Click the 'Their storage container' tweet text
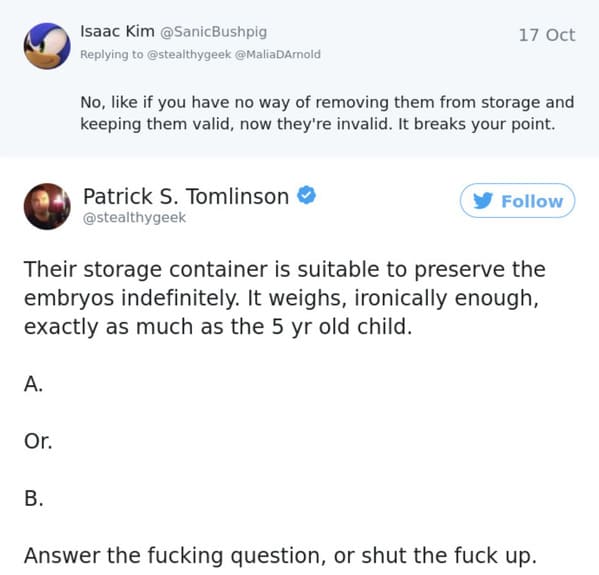Image resolution: width=599 pixels, height=575 pixels. [285, 298]
